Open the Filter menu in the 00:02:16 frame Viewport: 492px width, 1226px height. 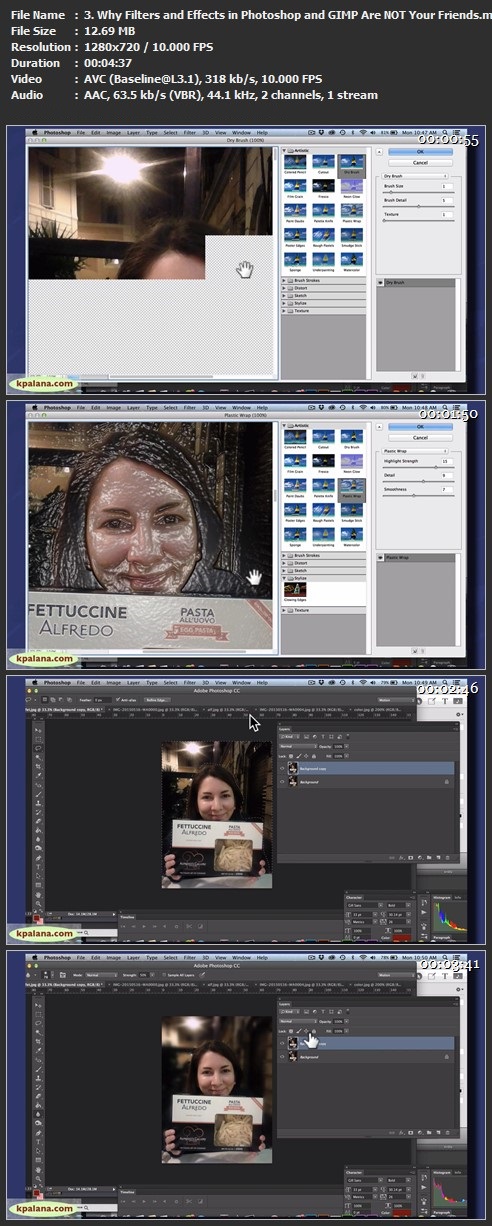(x=190, y=683)
